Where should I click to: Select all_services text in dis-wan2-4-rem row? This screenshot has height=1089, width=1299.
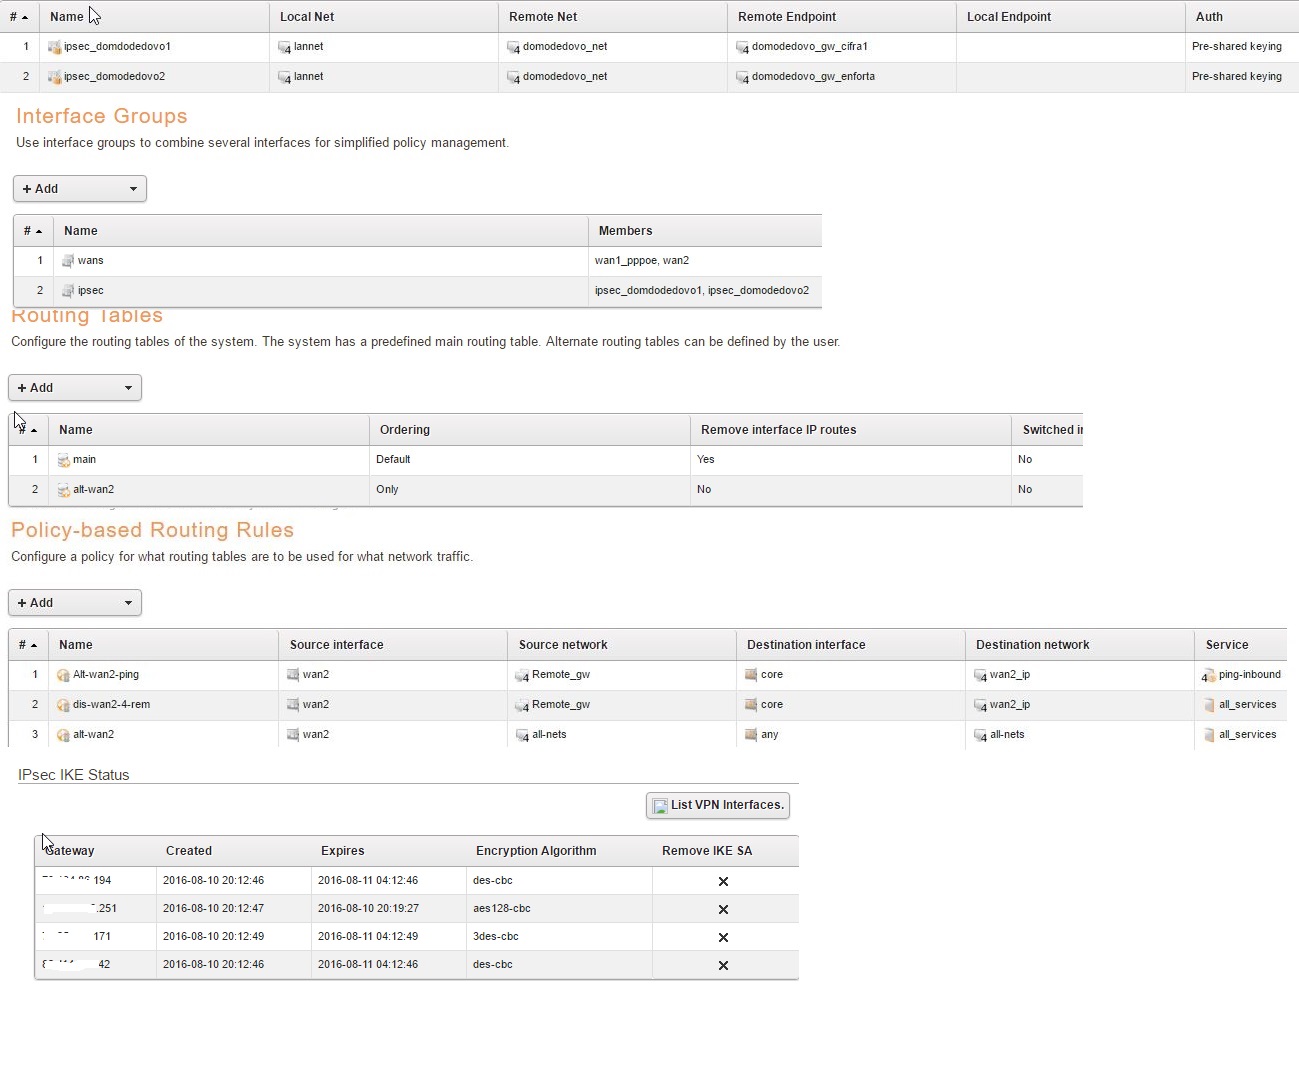(1248, 705)
